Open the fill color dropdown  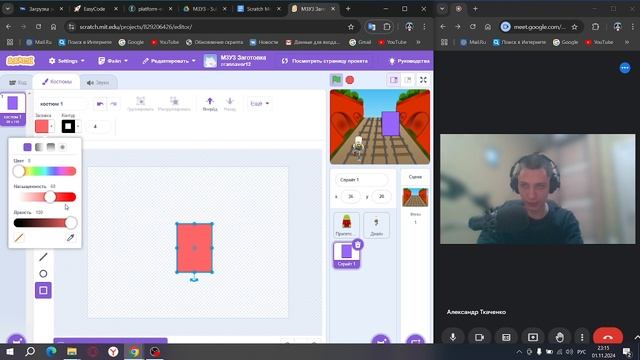point(44,127)
